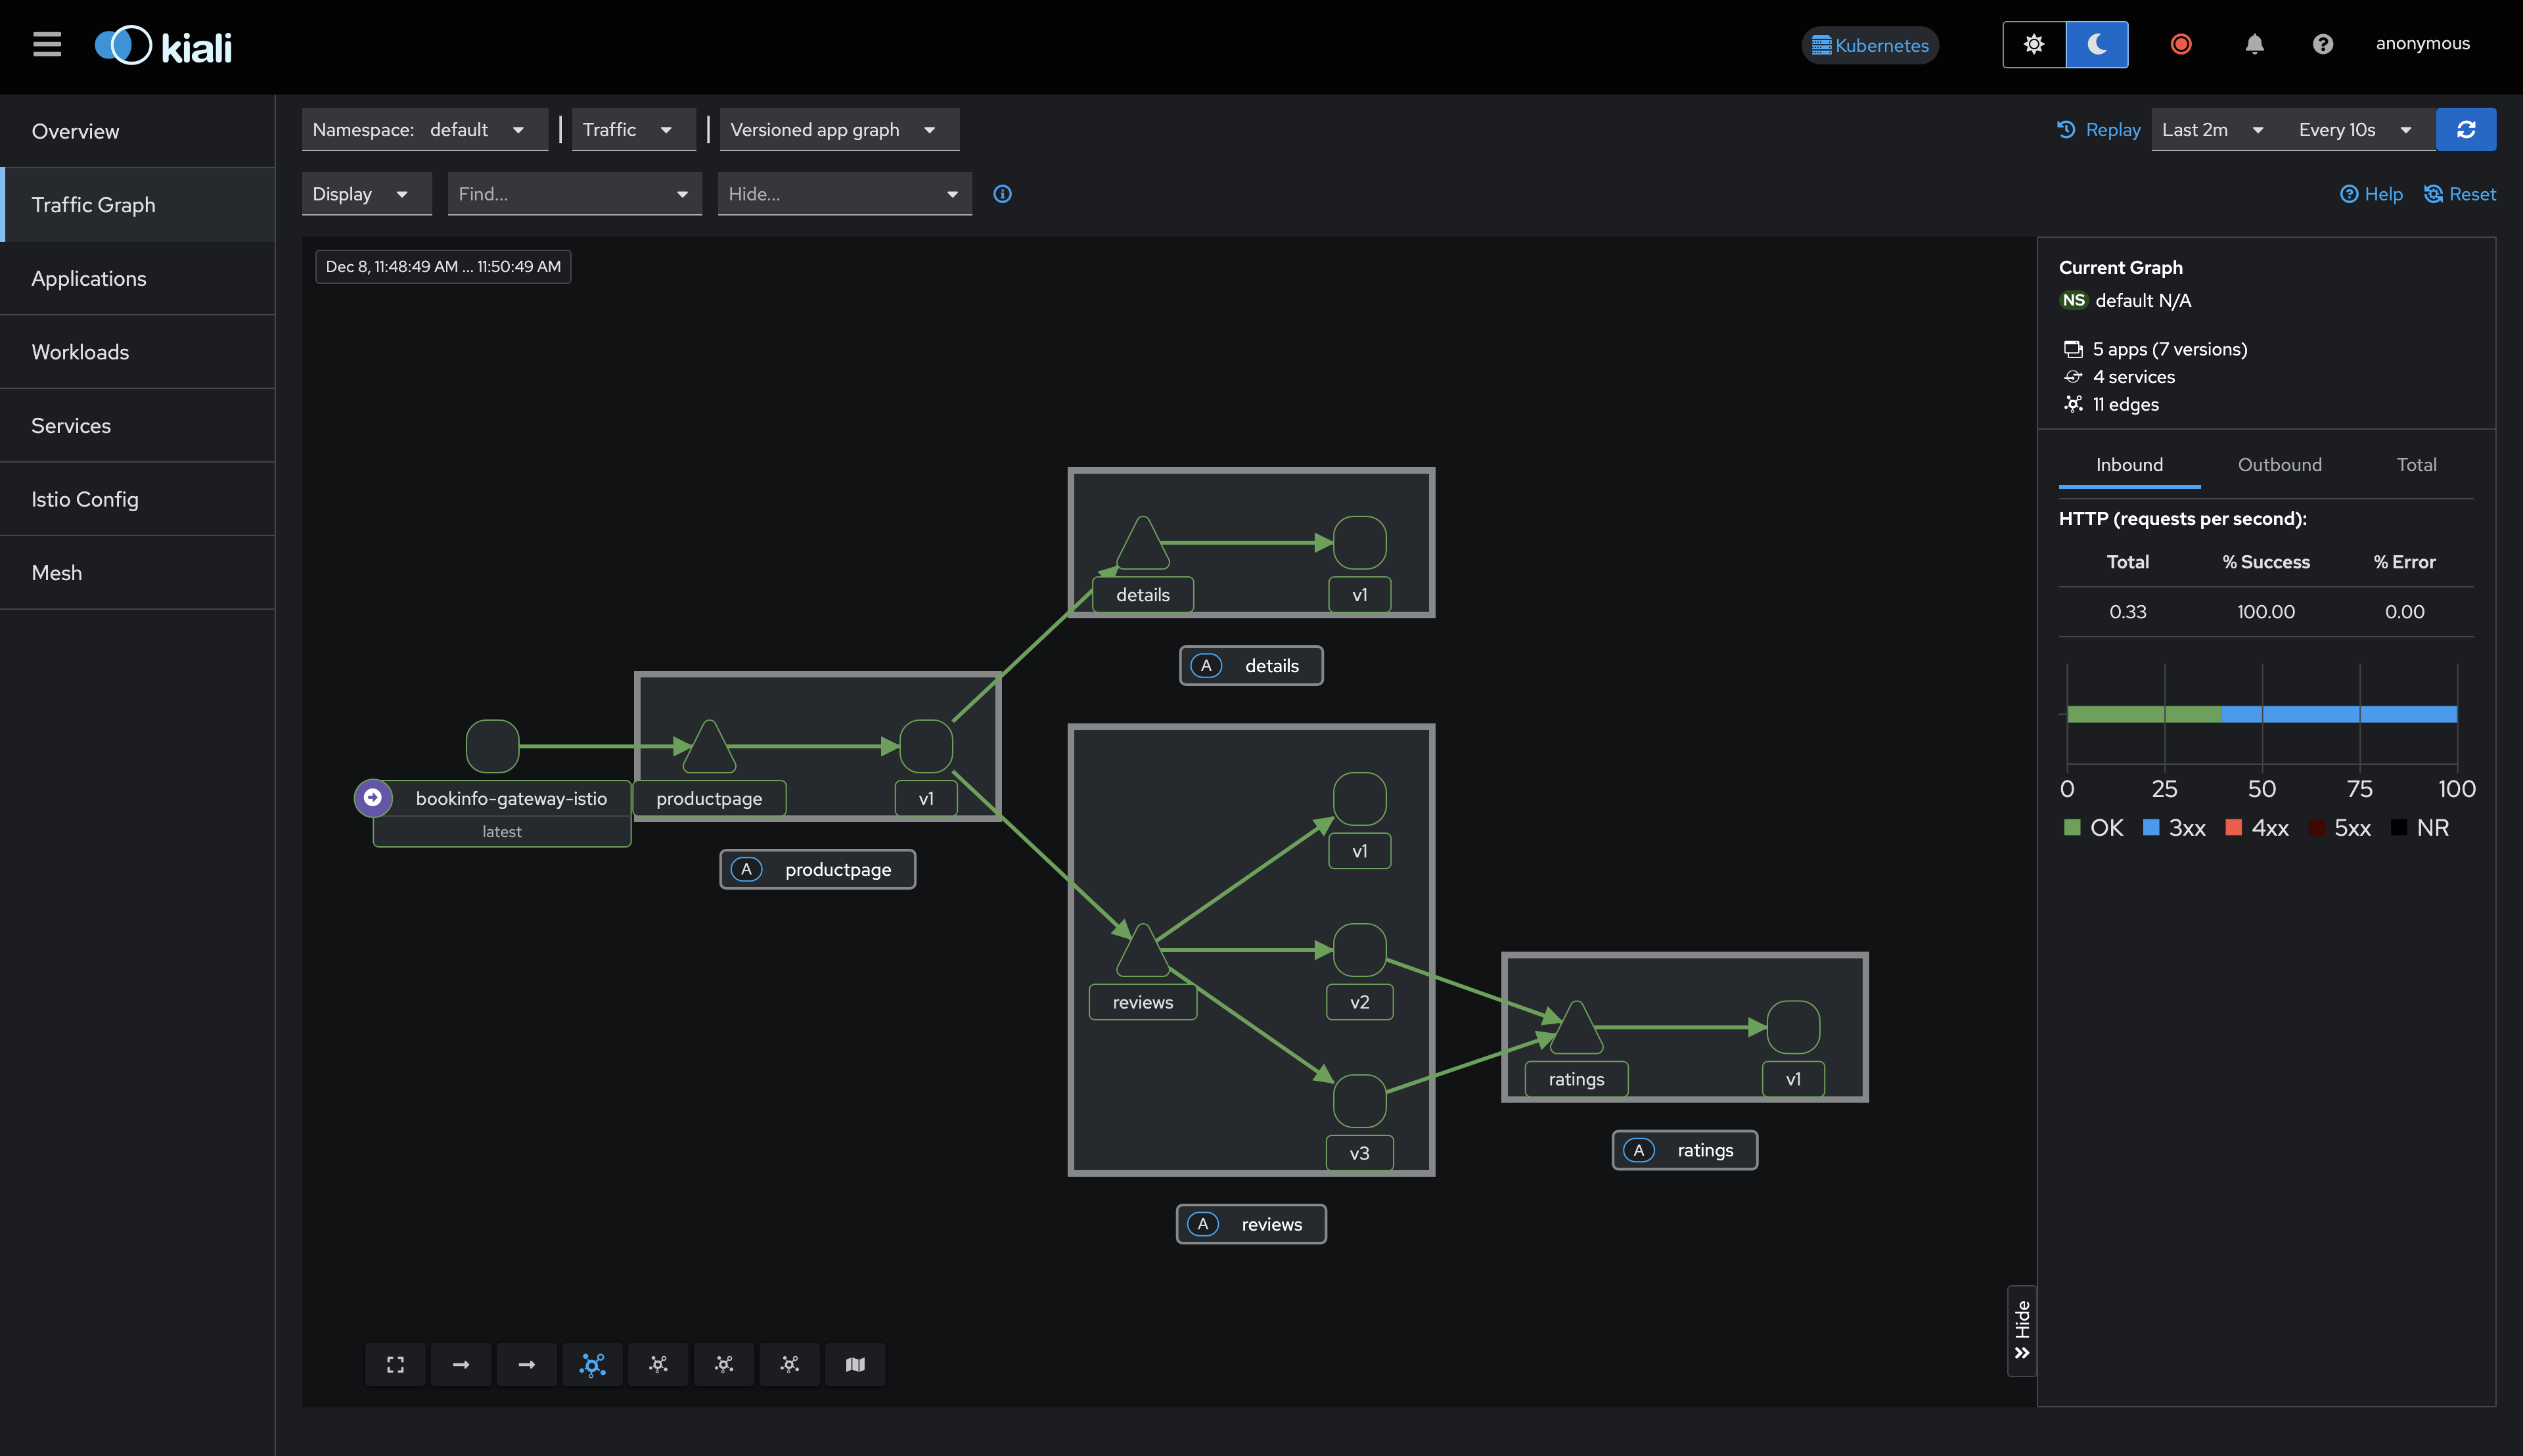2523x1456 pixels.
Task: Click the zoom-to-fit graph icon
Action: [x=395, y=1364]
